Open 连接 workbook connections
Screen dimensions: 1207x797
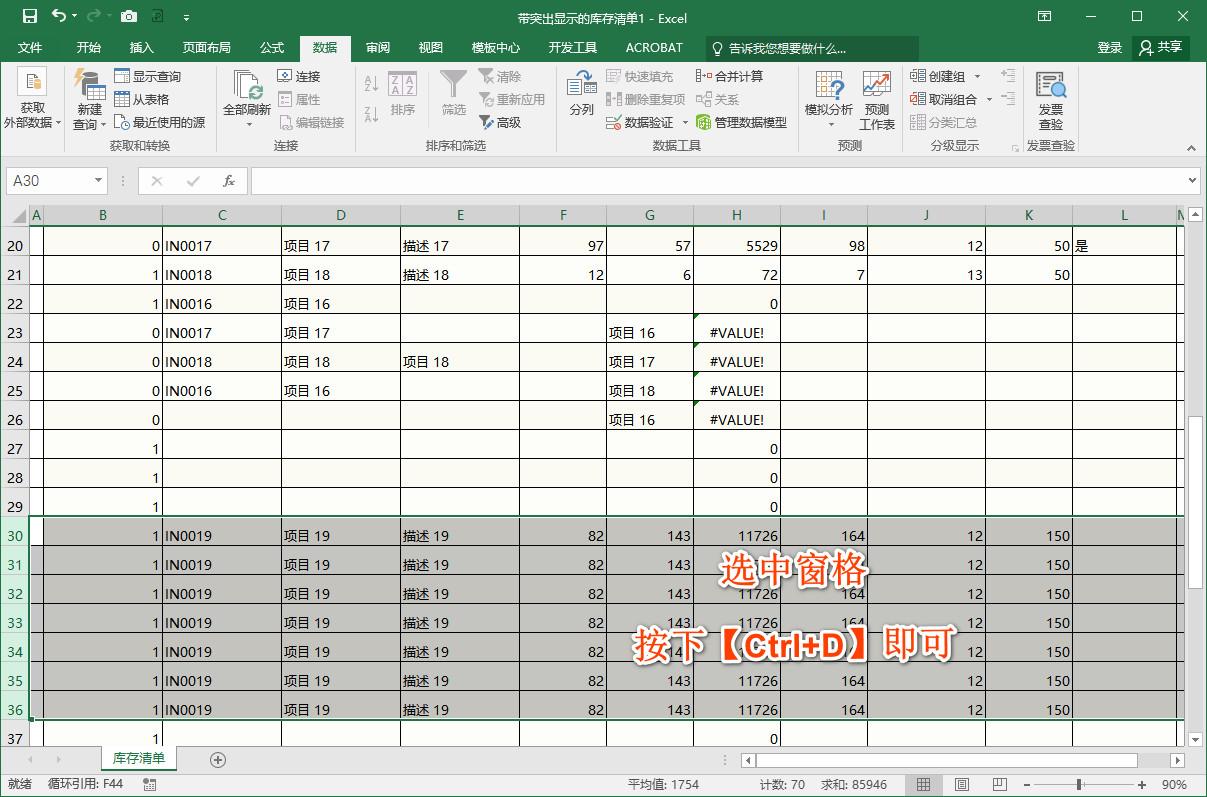tap(299, 76)
